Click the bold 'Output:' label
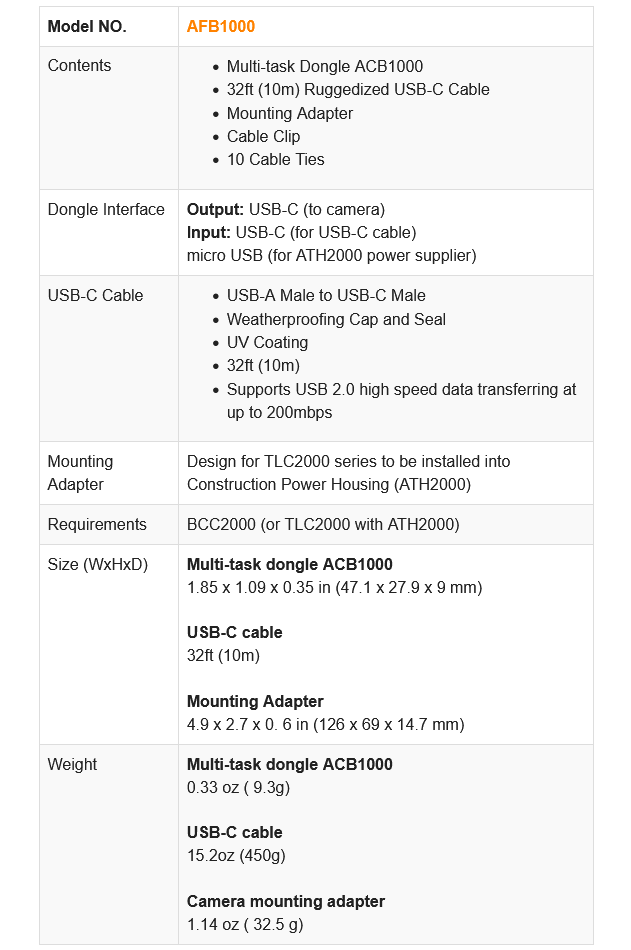 click(x=215, y=209)
